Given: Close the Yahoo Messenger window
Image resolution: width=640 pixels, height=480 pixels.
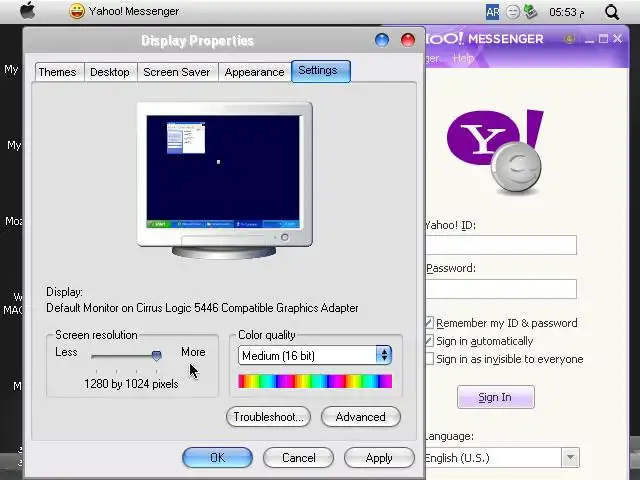Looking at the screenshot, I should click(618, 39).
